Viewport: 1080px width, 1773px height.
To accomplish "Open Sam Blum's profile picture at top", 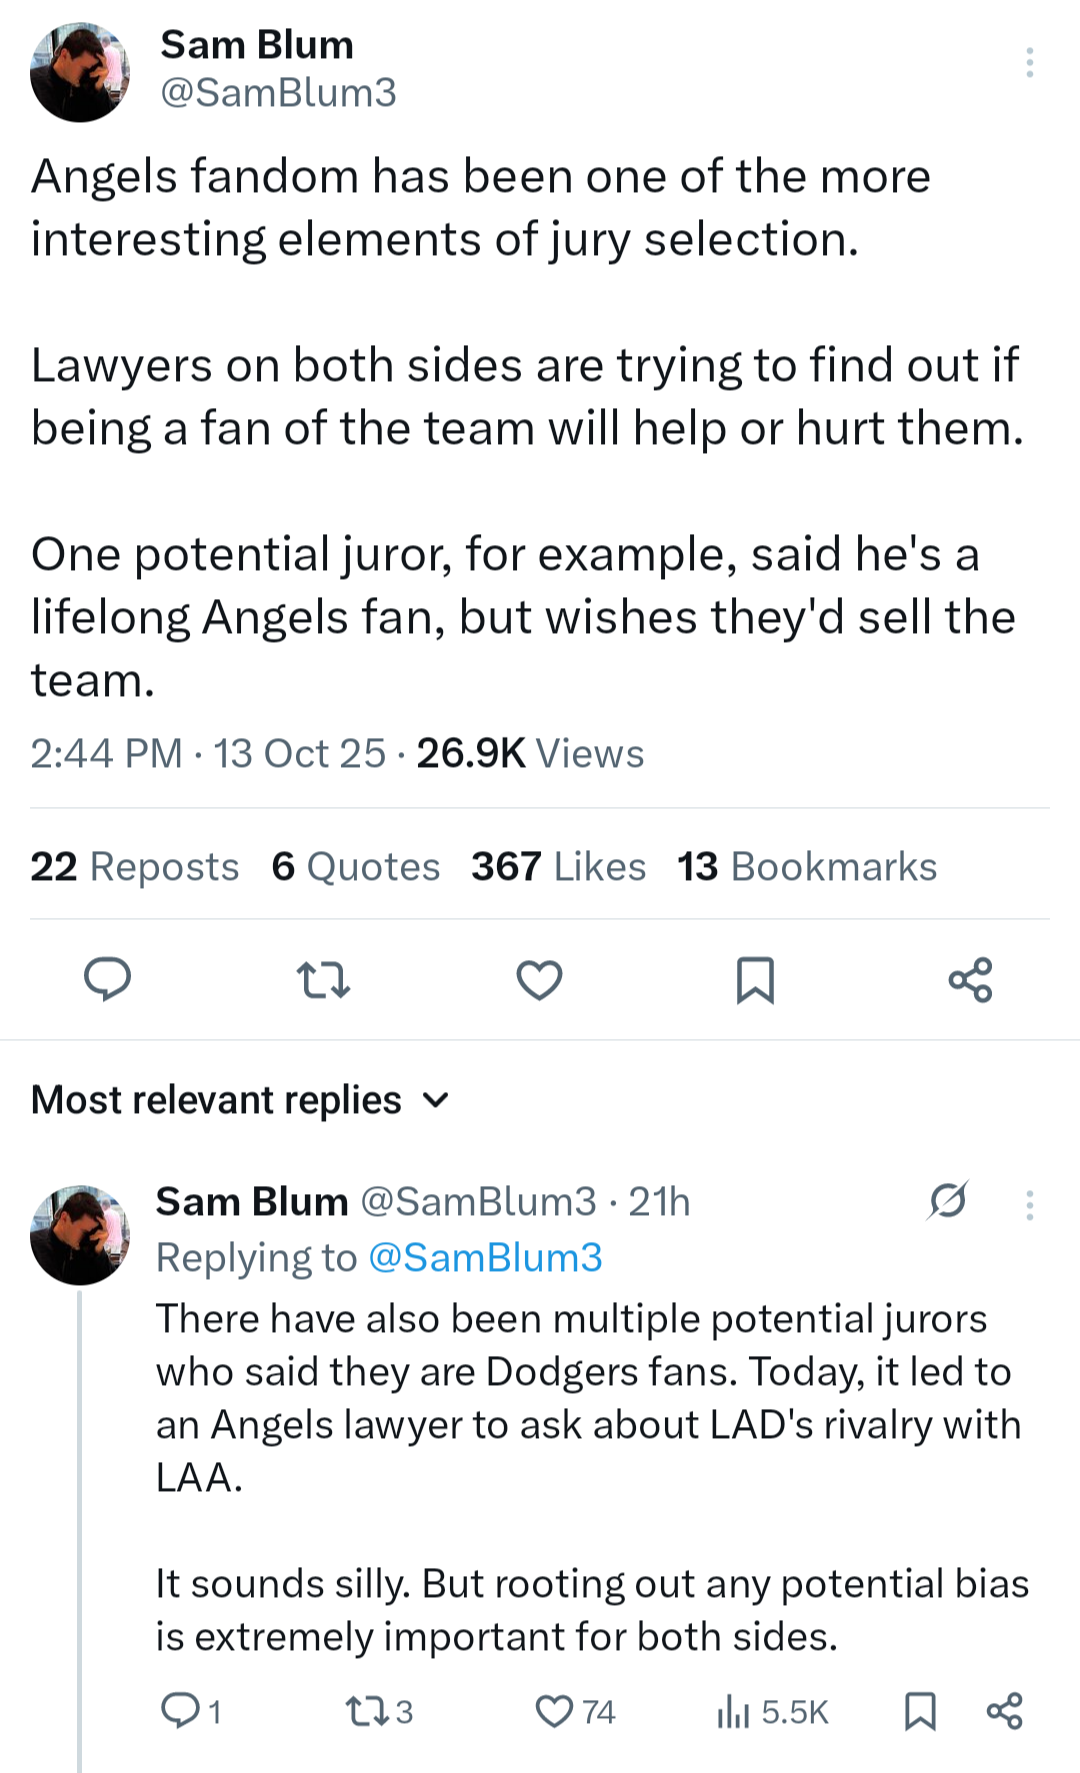I will (x=80, y=72).
